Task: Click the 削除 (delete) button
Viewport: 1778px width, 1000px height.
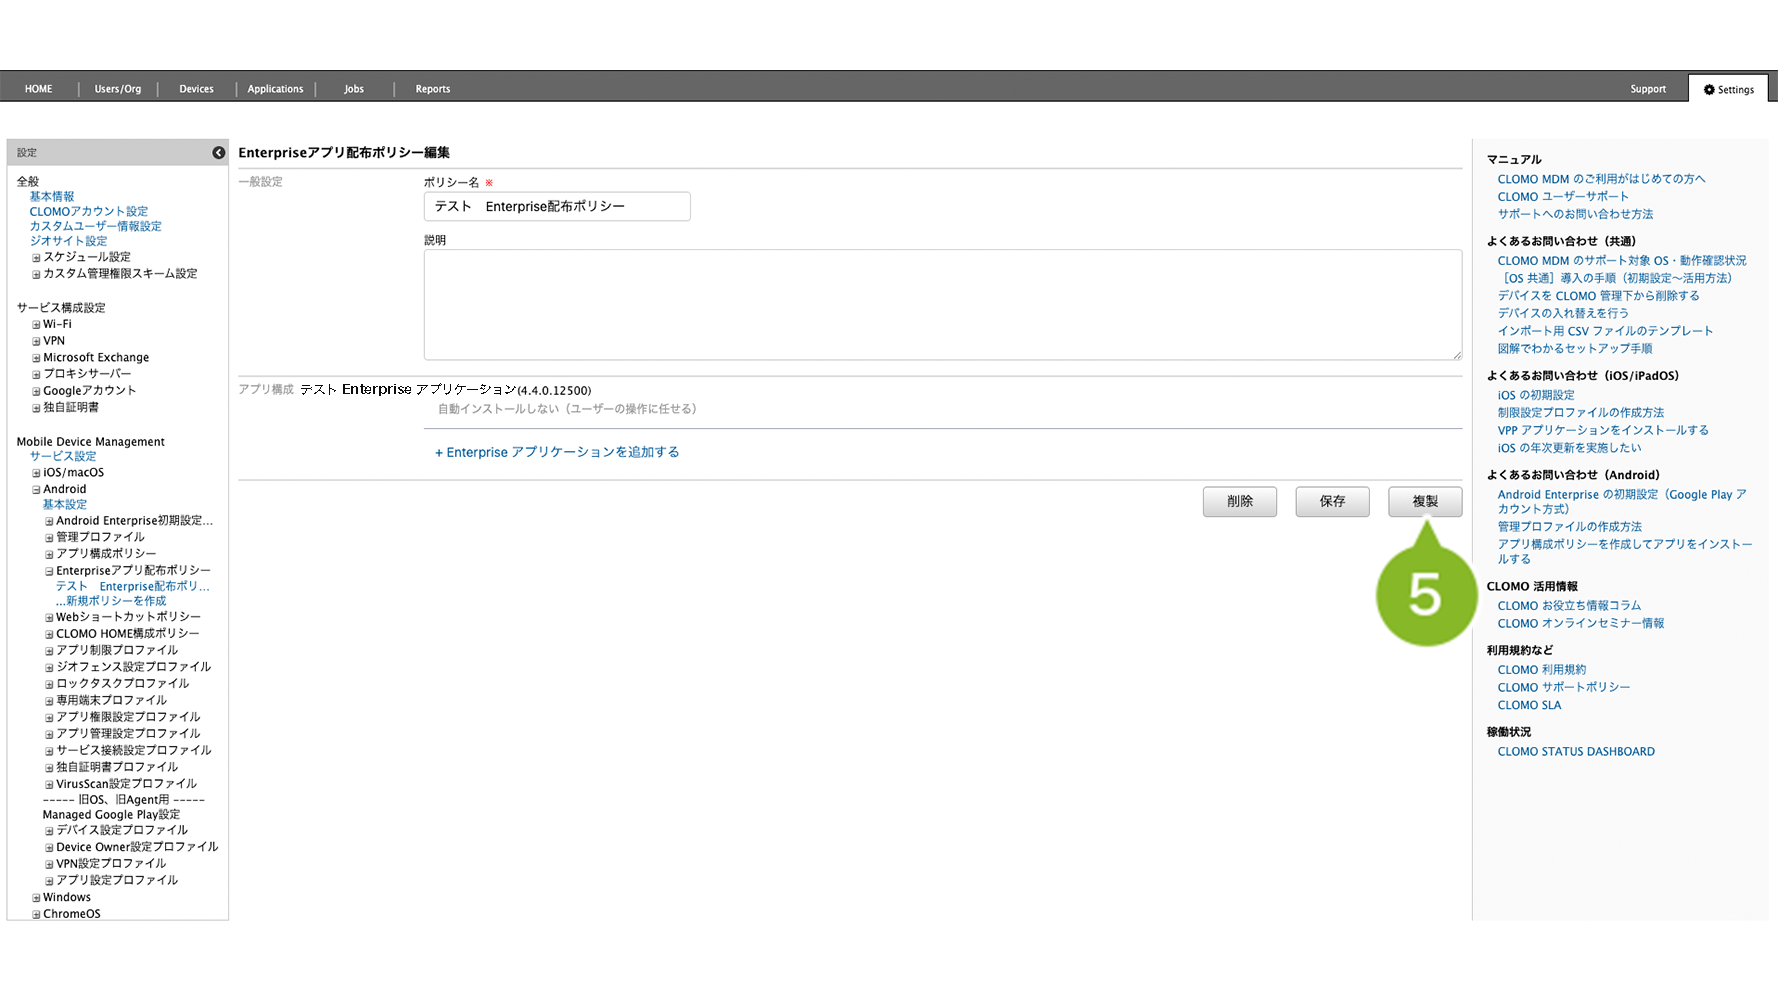Action: [x=1239, y=501]
